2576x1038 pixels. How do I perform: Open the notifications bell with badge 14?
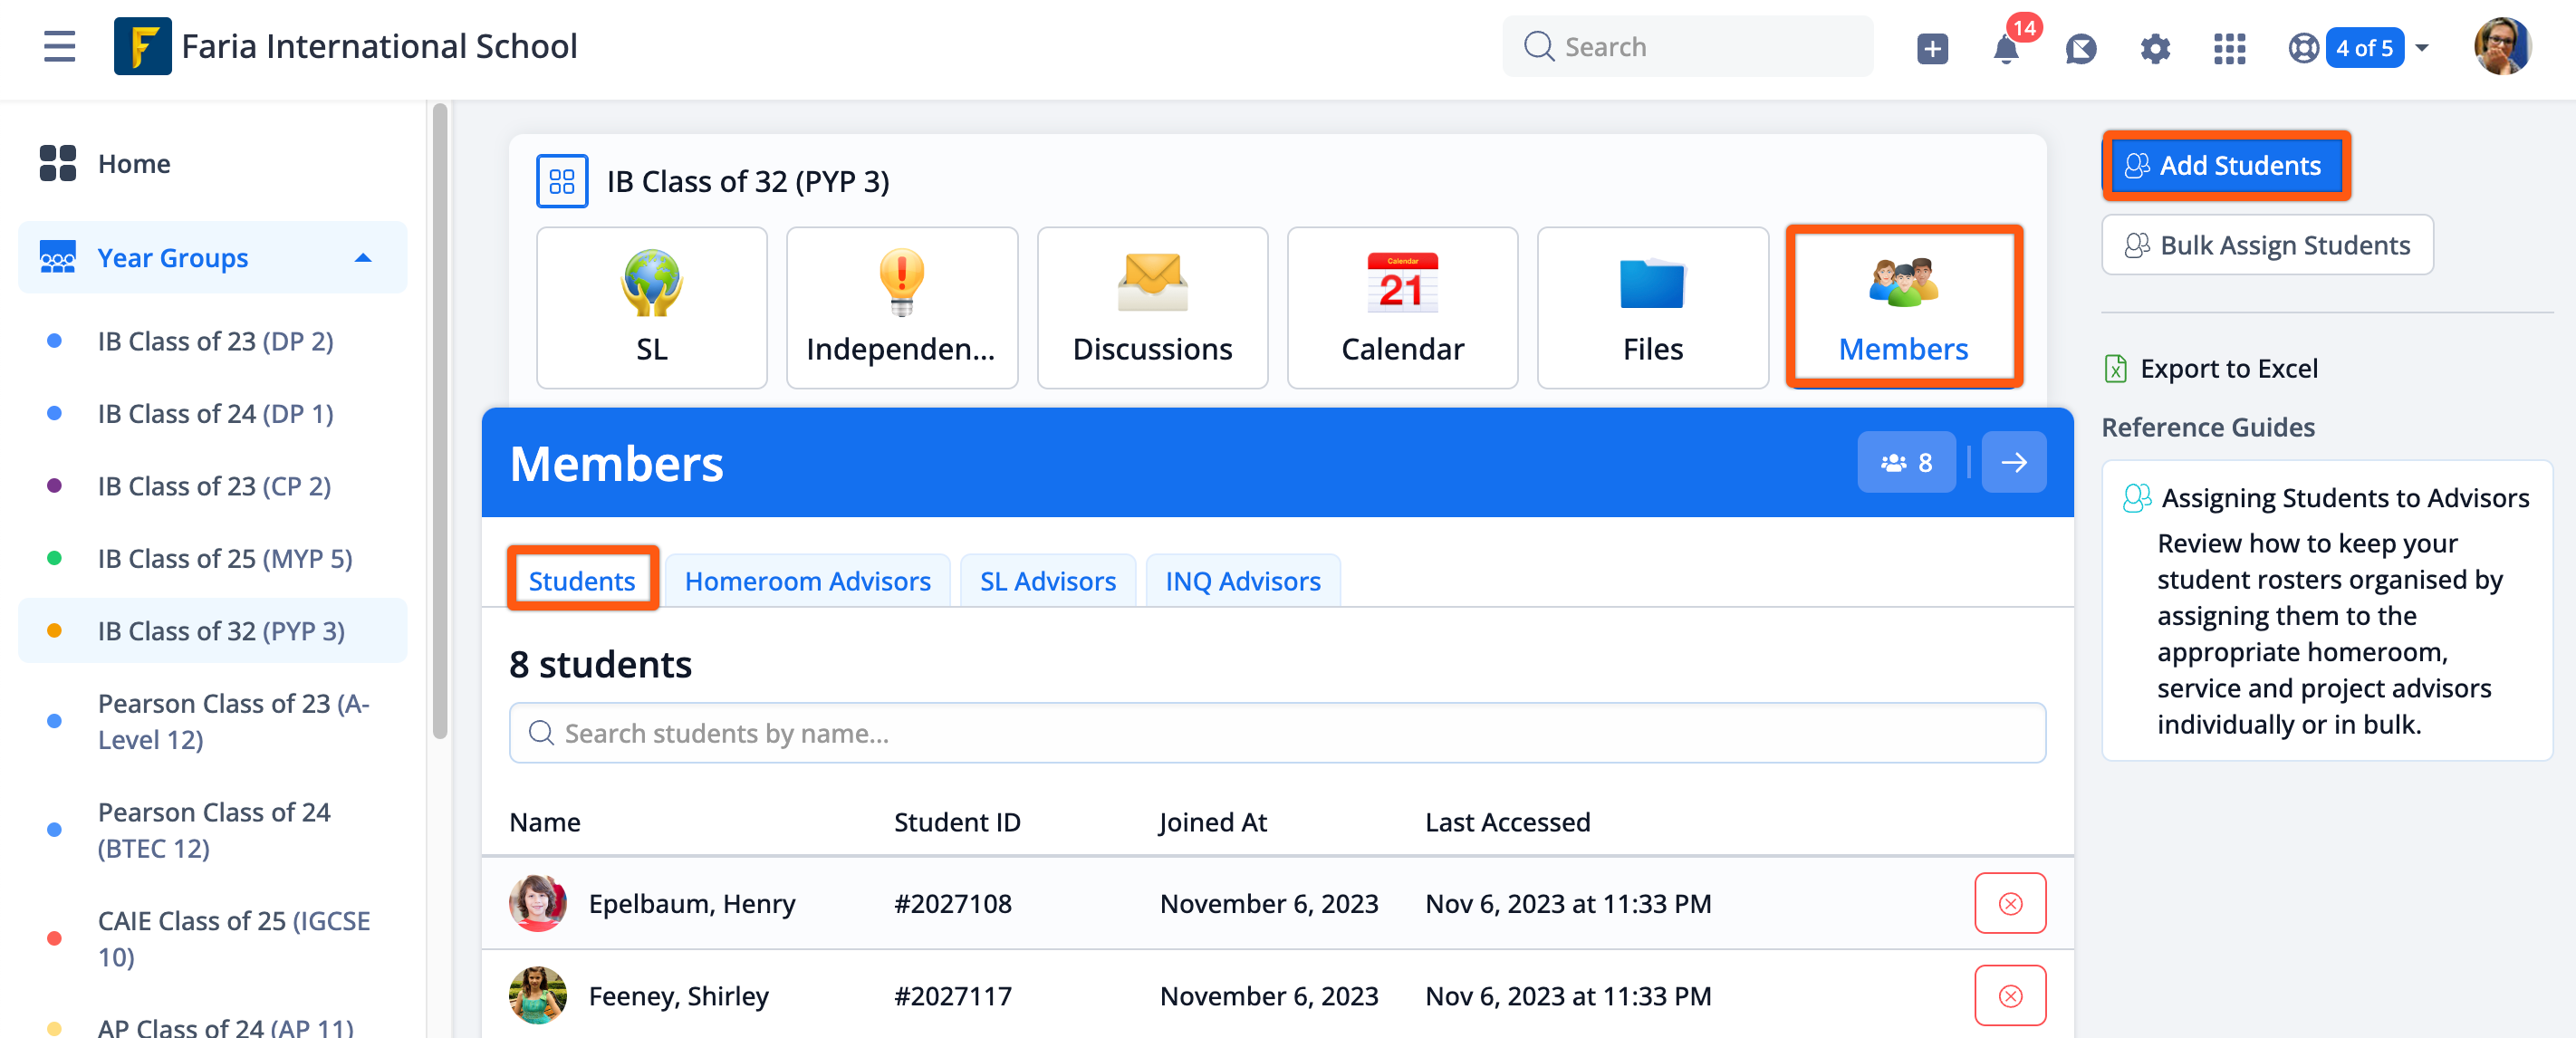tap(2007, 47)
